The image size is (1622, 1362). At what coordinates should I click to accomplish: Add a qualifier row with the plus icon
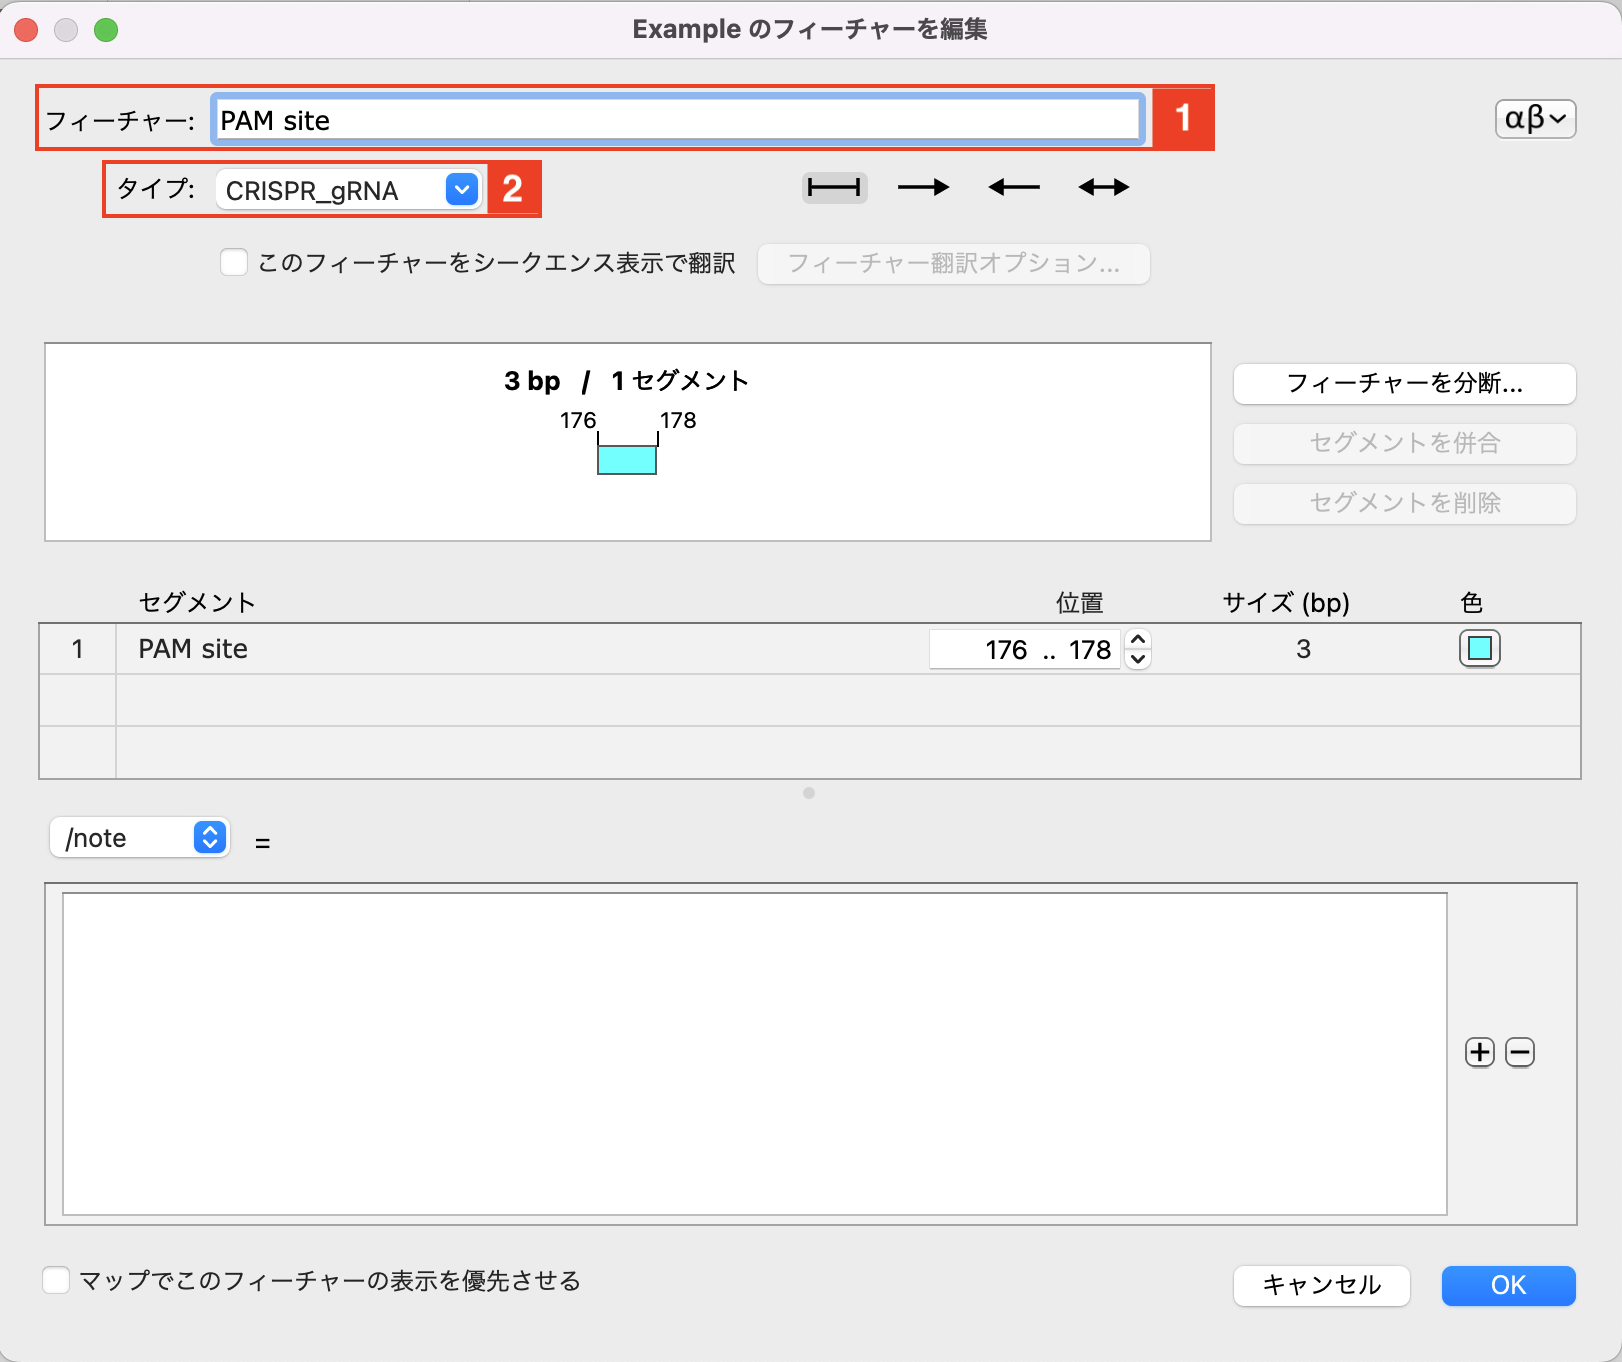[1478, 1052]
